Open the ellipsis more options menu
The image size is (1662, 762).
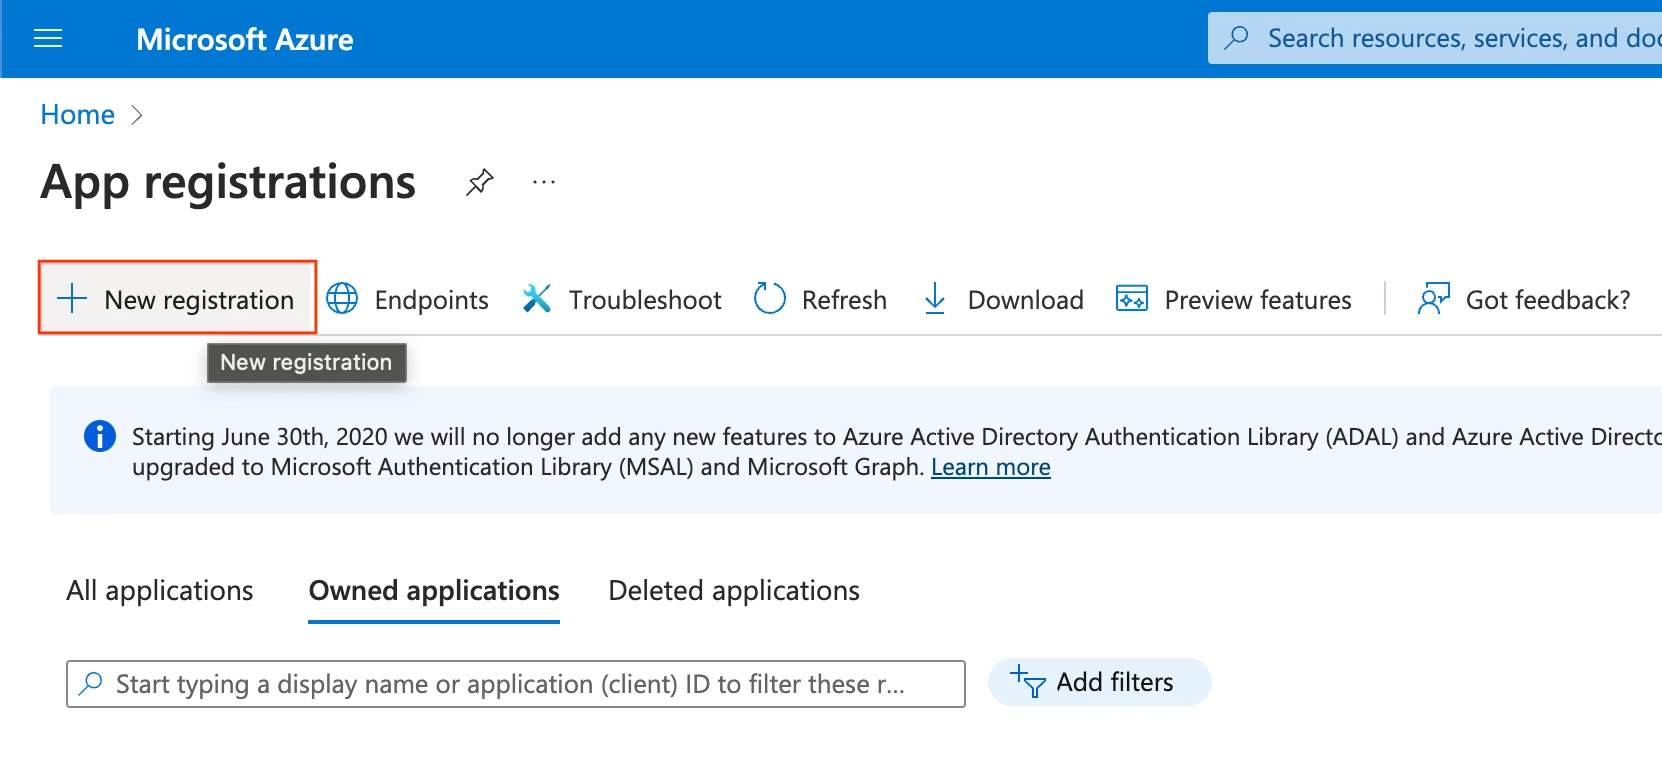point(544,182)
